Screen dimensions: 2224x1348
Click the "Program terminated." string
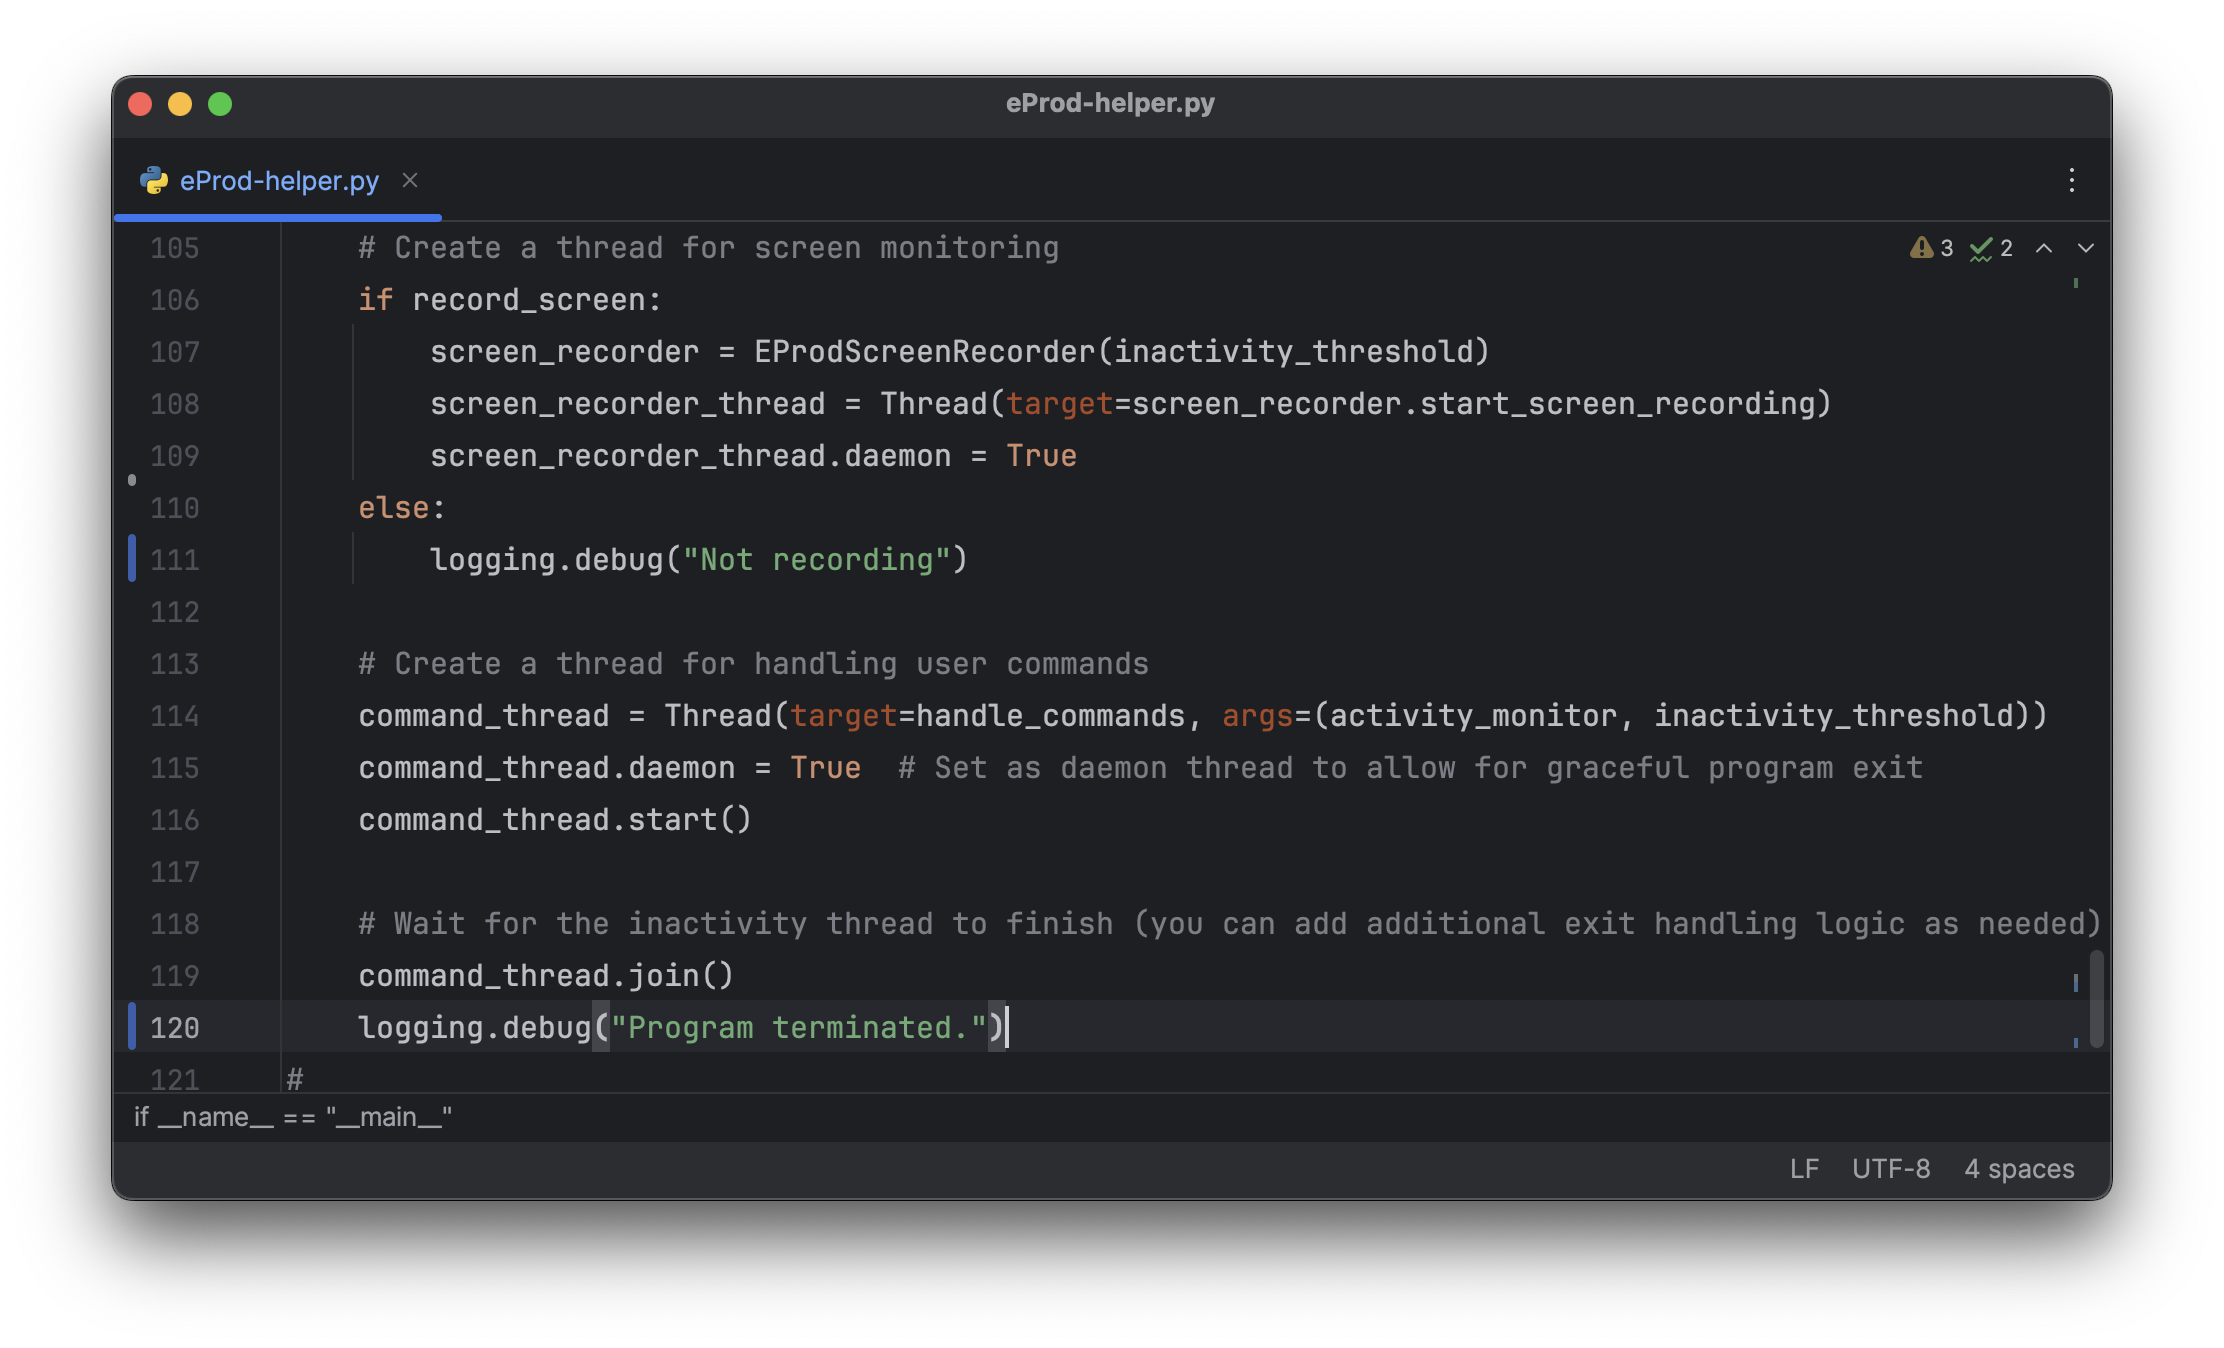[x=799, y=1028]
